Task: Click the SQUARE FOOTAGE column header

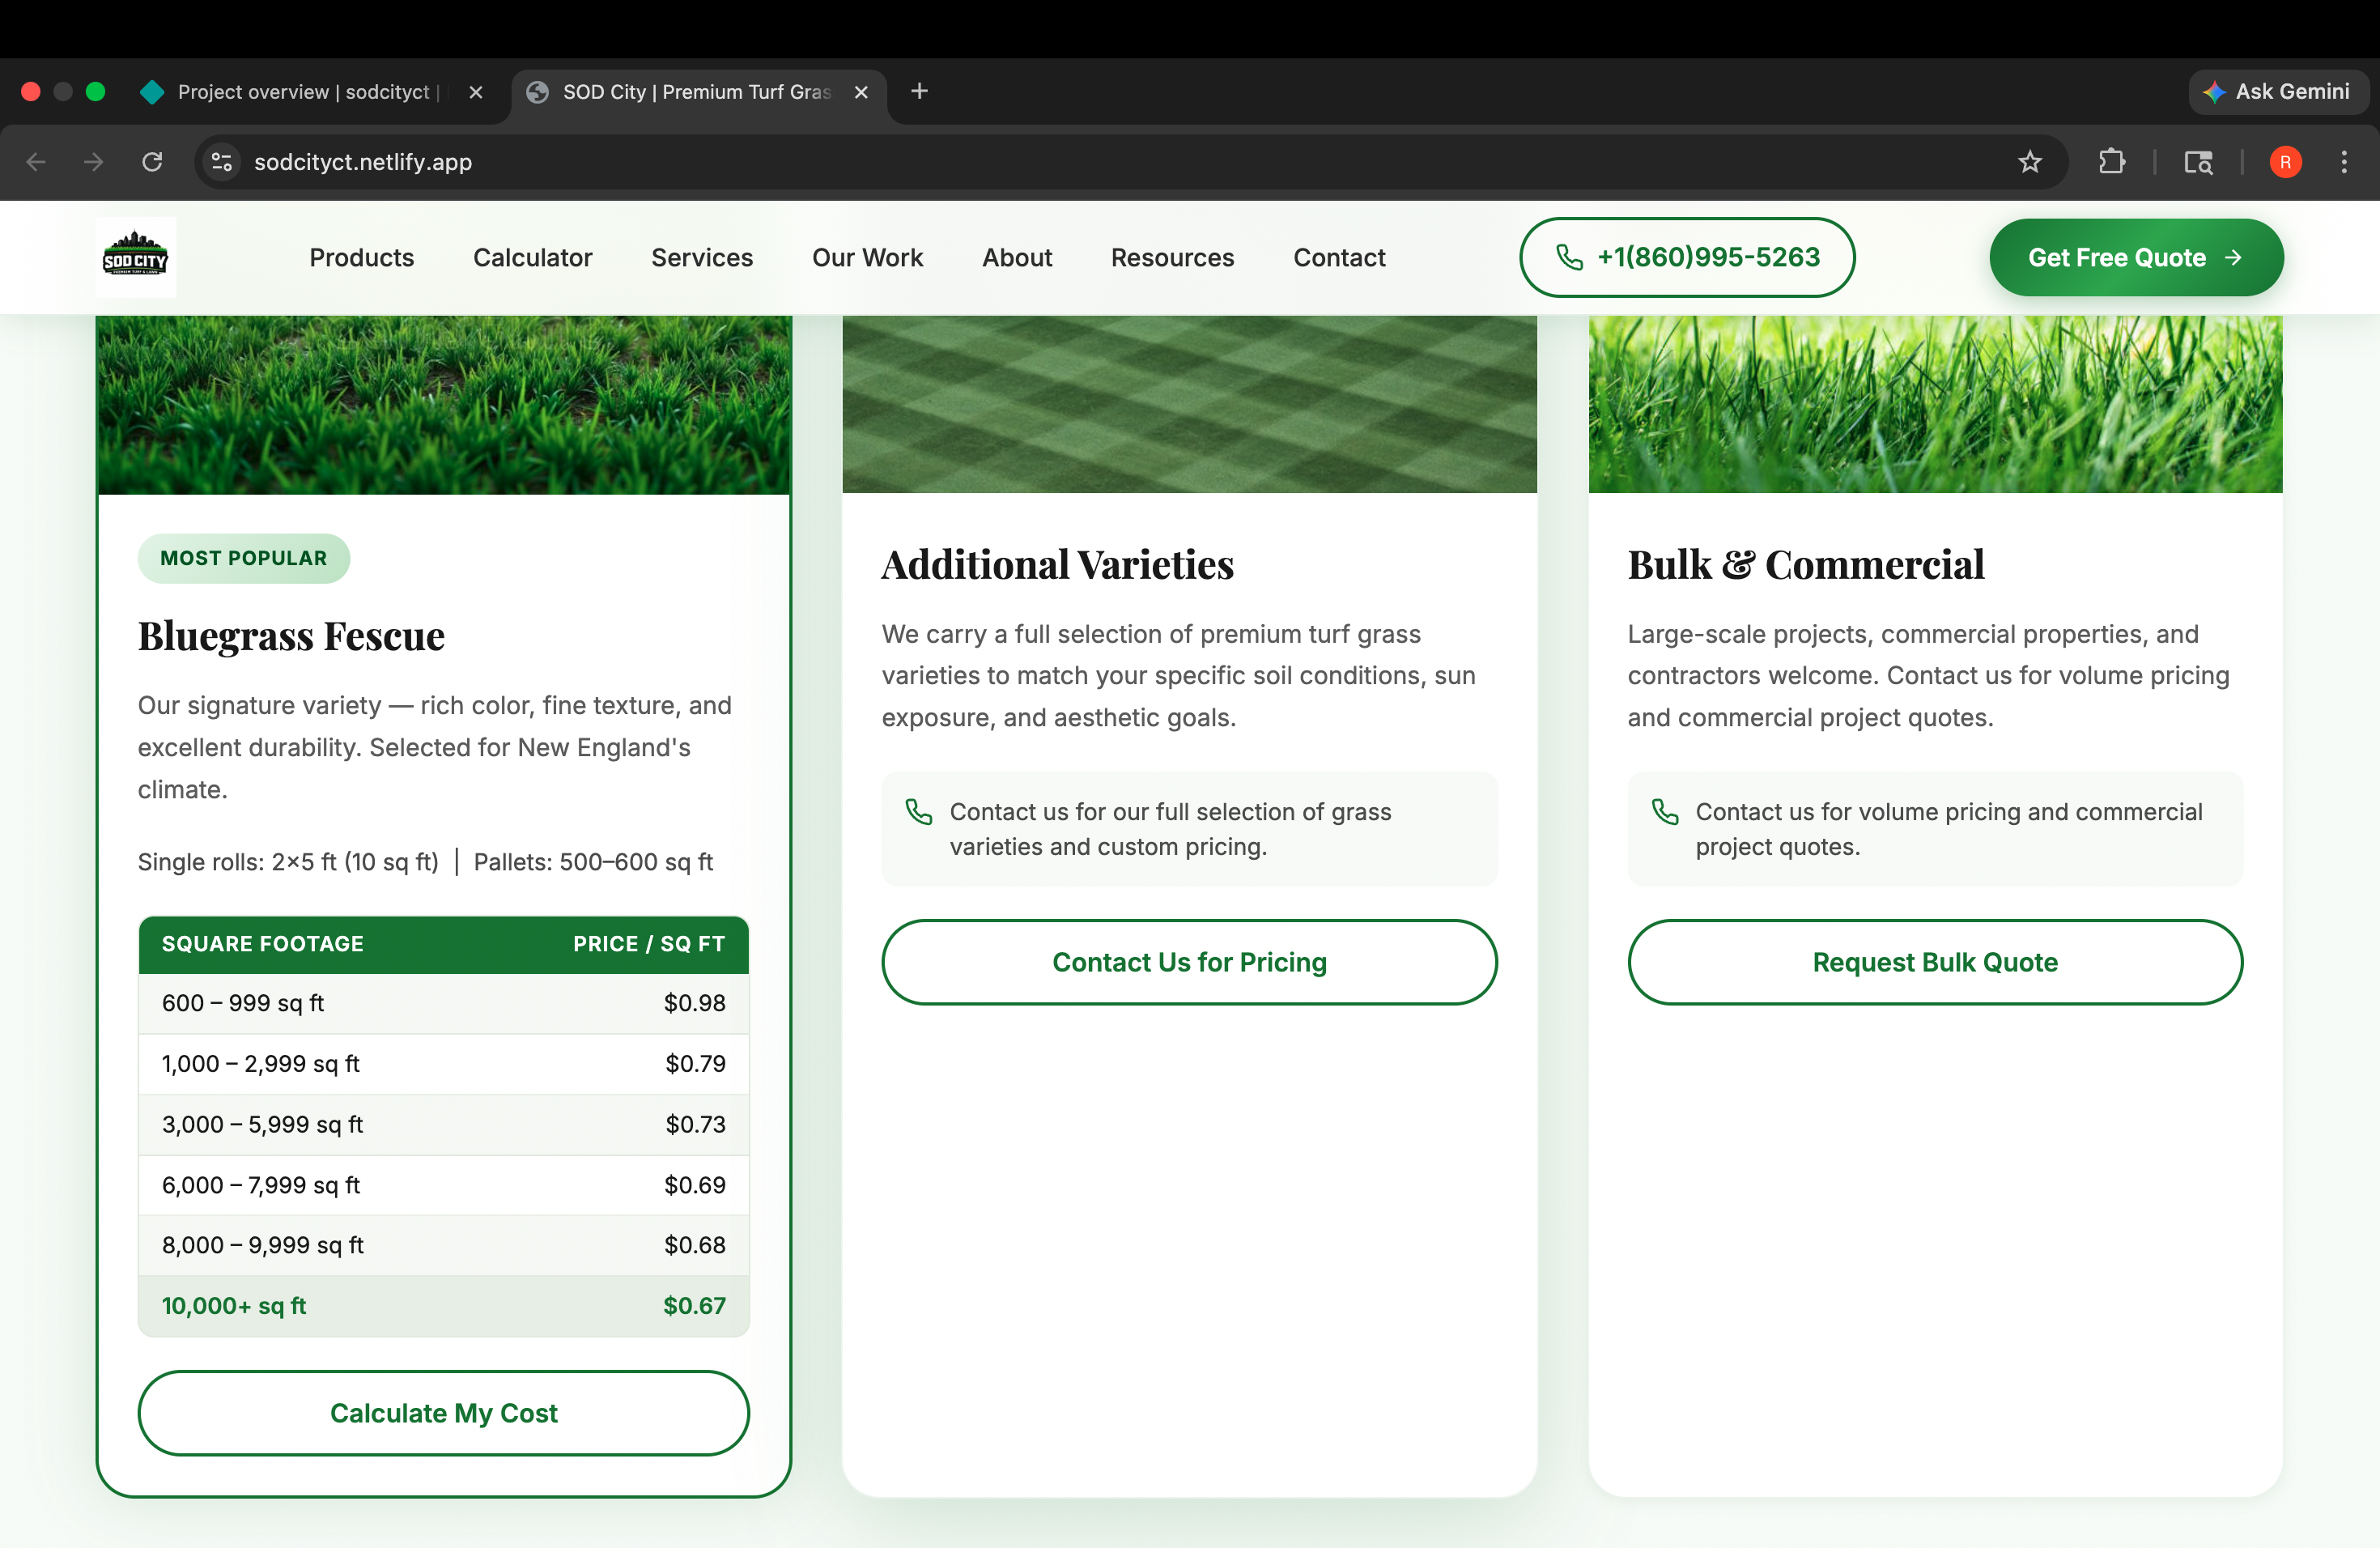Action: tap(263, 944)
